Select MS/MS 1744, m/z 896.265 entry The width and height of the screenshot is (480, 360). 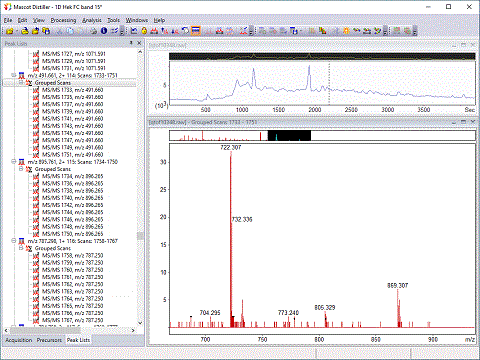pyautogui.click(x=73, y=212)
